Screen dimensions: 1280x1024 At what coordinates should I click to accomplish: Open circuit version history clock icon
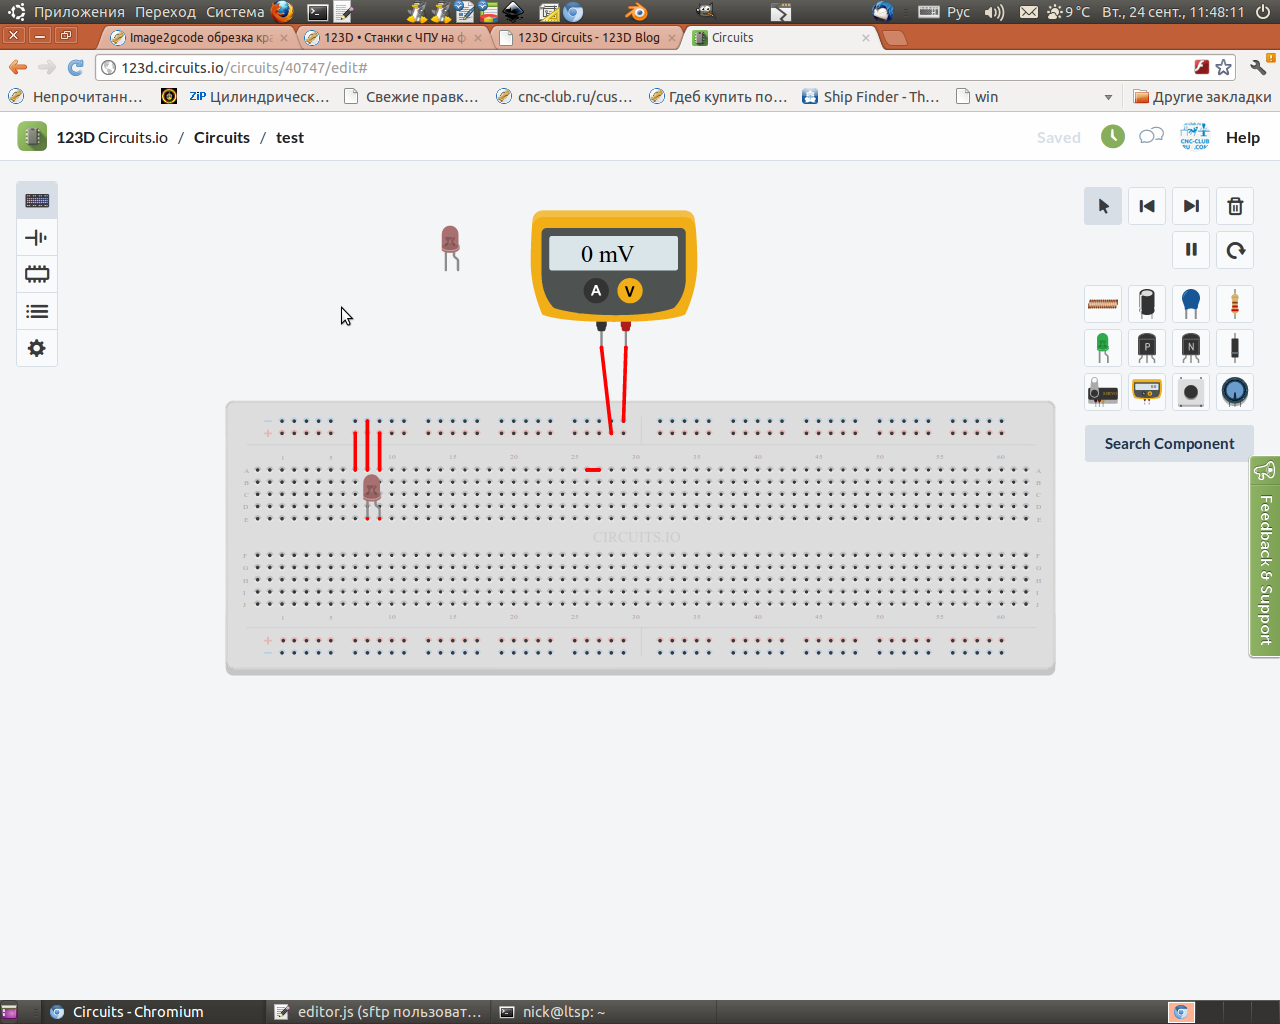click(x=1113, y=136)
